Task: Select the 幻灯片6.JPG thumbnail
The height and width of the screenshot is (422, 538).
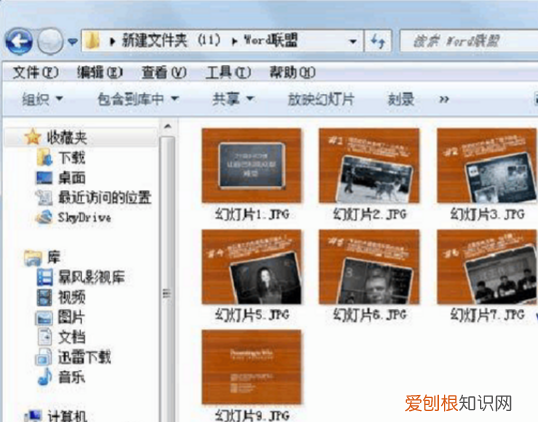Action: pos(369,267)
